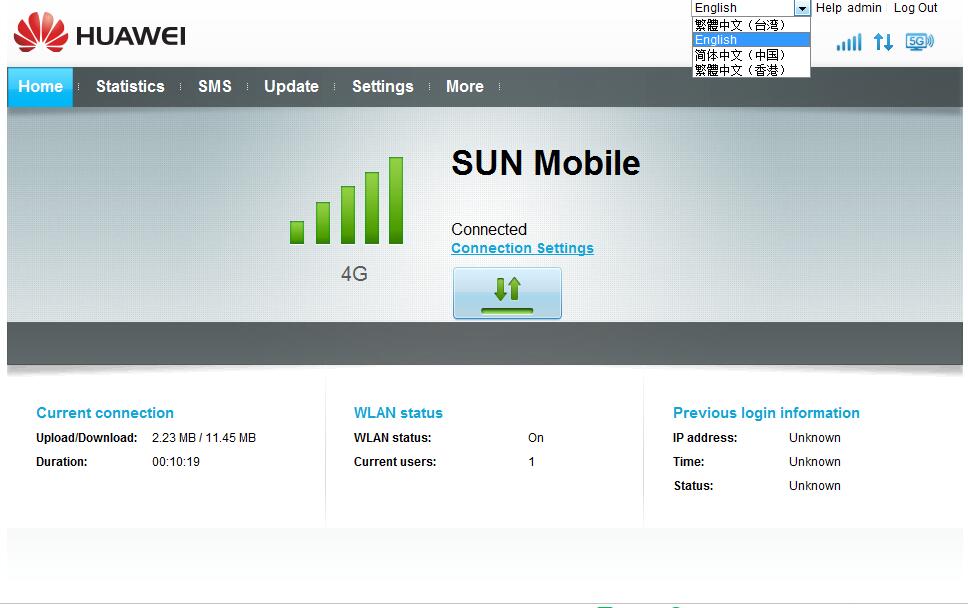Click the Time Unknown value
Screen dimensions: 968x608
coord(815,462)
